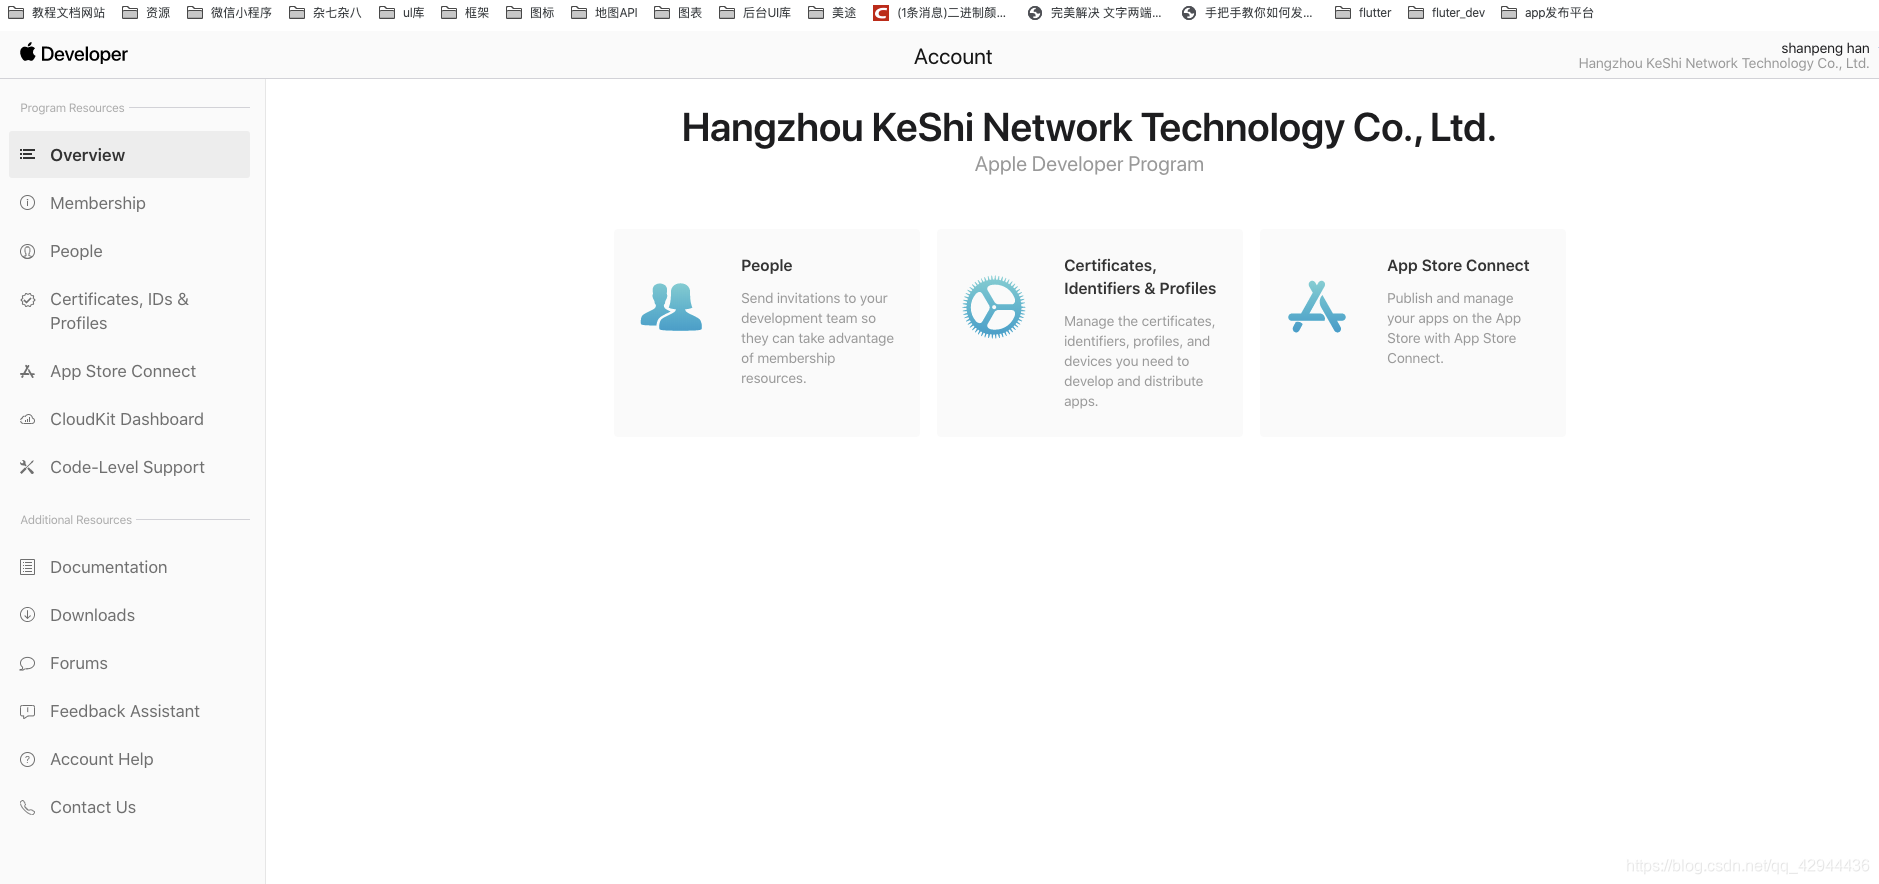
Task: Click Manage the certificates description text
Action: pos(1140,361)
